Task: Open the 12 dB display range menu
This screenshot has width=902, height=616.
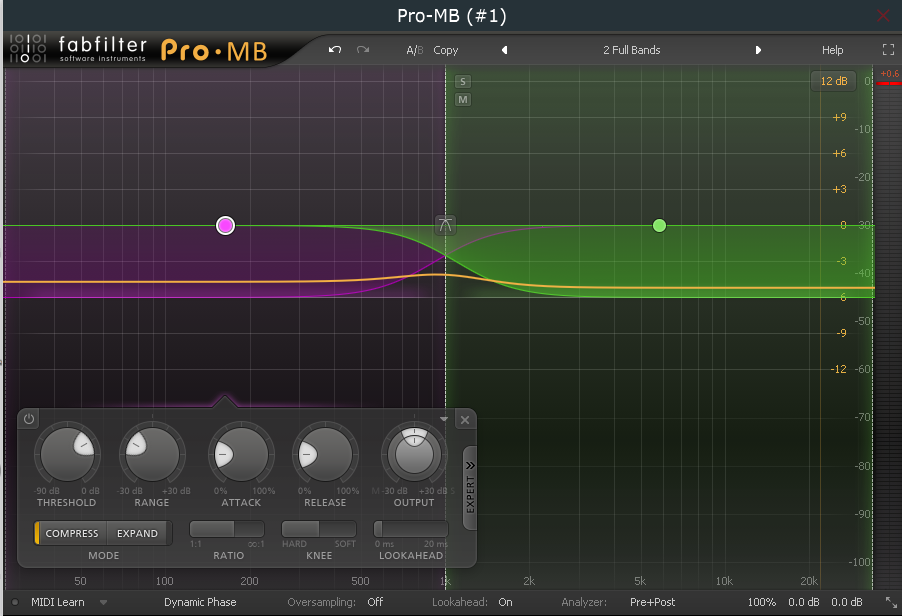Action: pos(834,81)
